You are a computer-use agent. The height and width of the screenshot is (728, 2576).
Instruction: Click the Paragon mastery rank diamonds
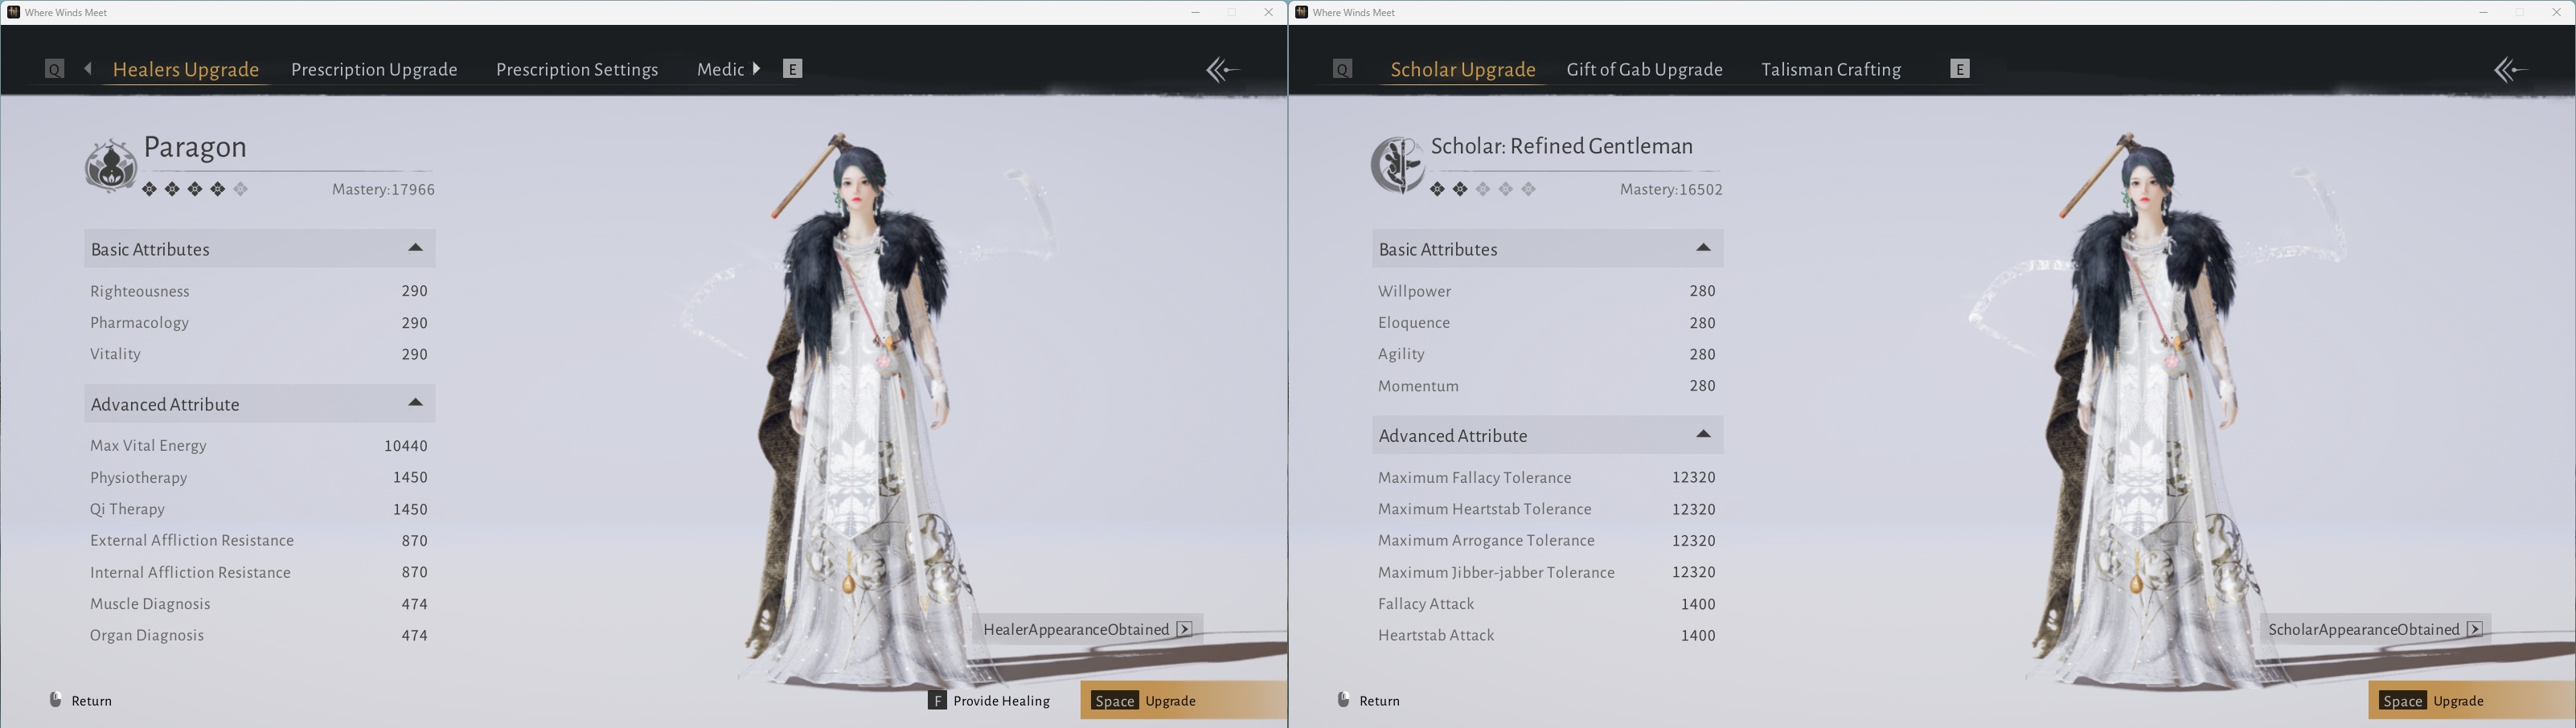(195, 189)
